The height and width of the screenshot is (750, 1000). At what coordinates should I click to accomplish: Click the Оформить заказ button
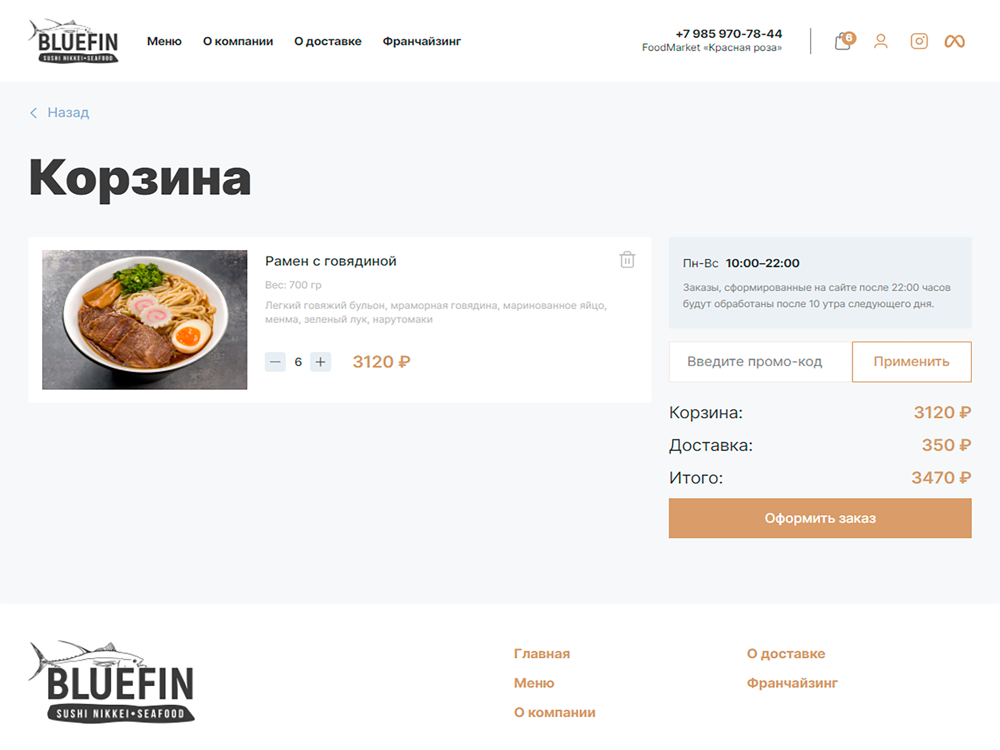coord(820,518)
